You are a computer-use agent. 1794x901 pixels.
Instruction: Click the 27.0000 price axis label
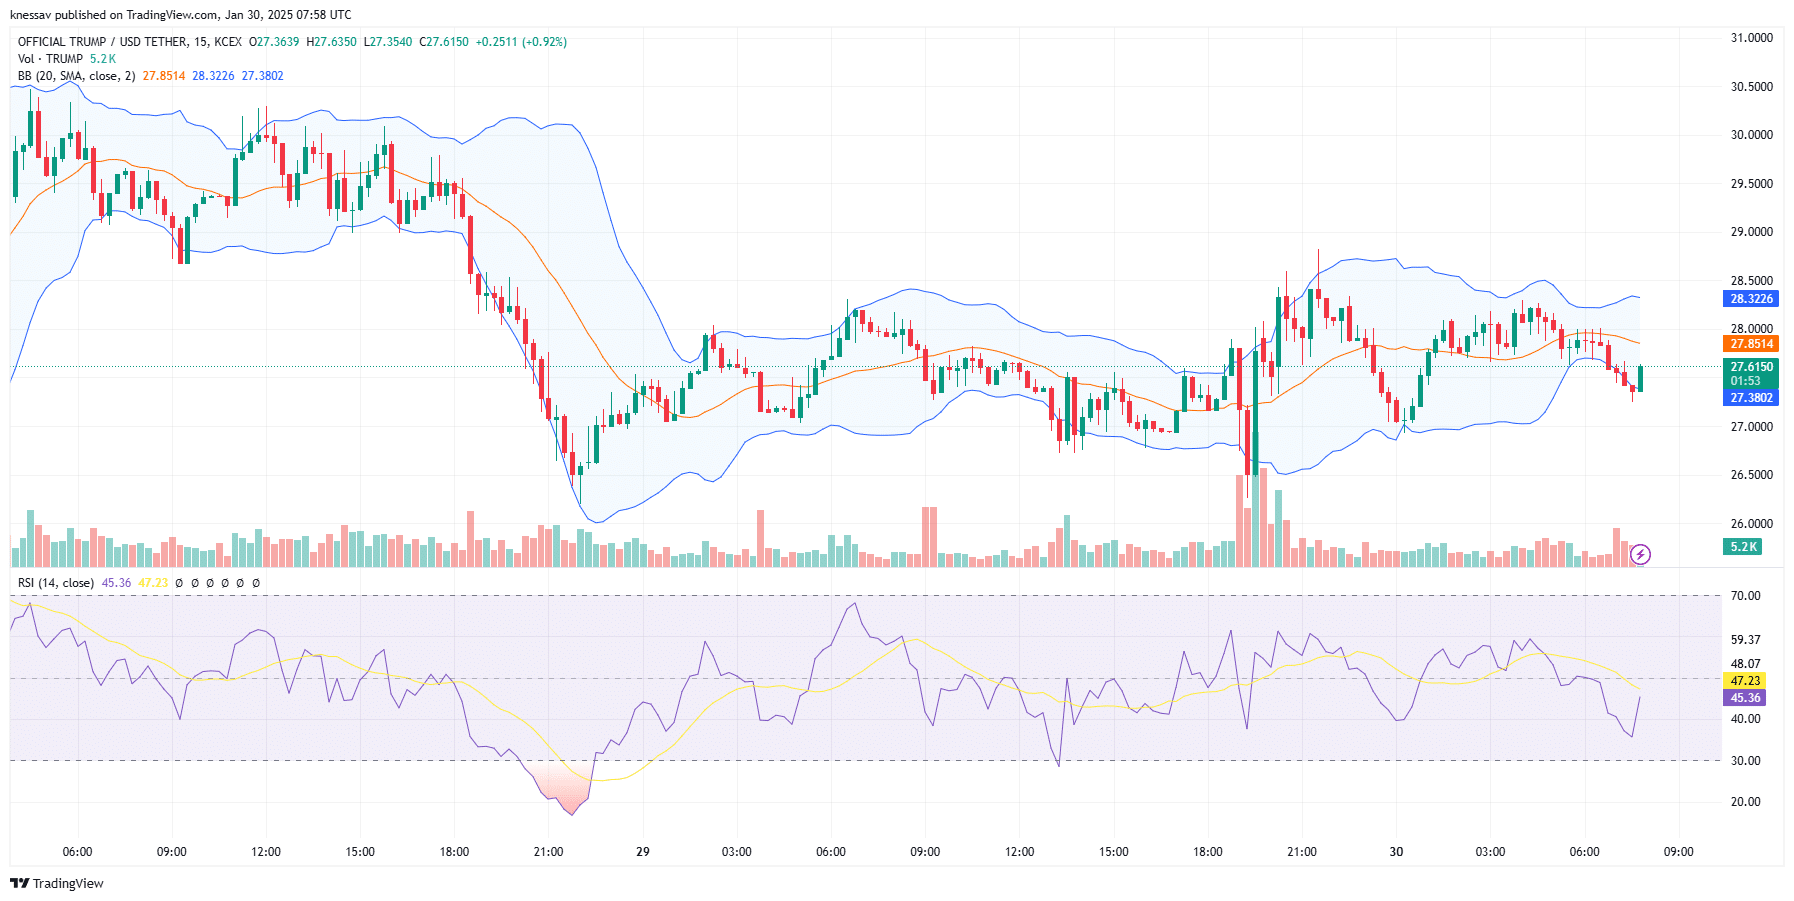click(1752, 427)
